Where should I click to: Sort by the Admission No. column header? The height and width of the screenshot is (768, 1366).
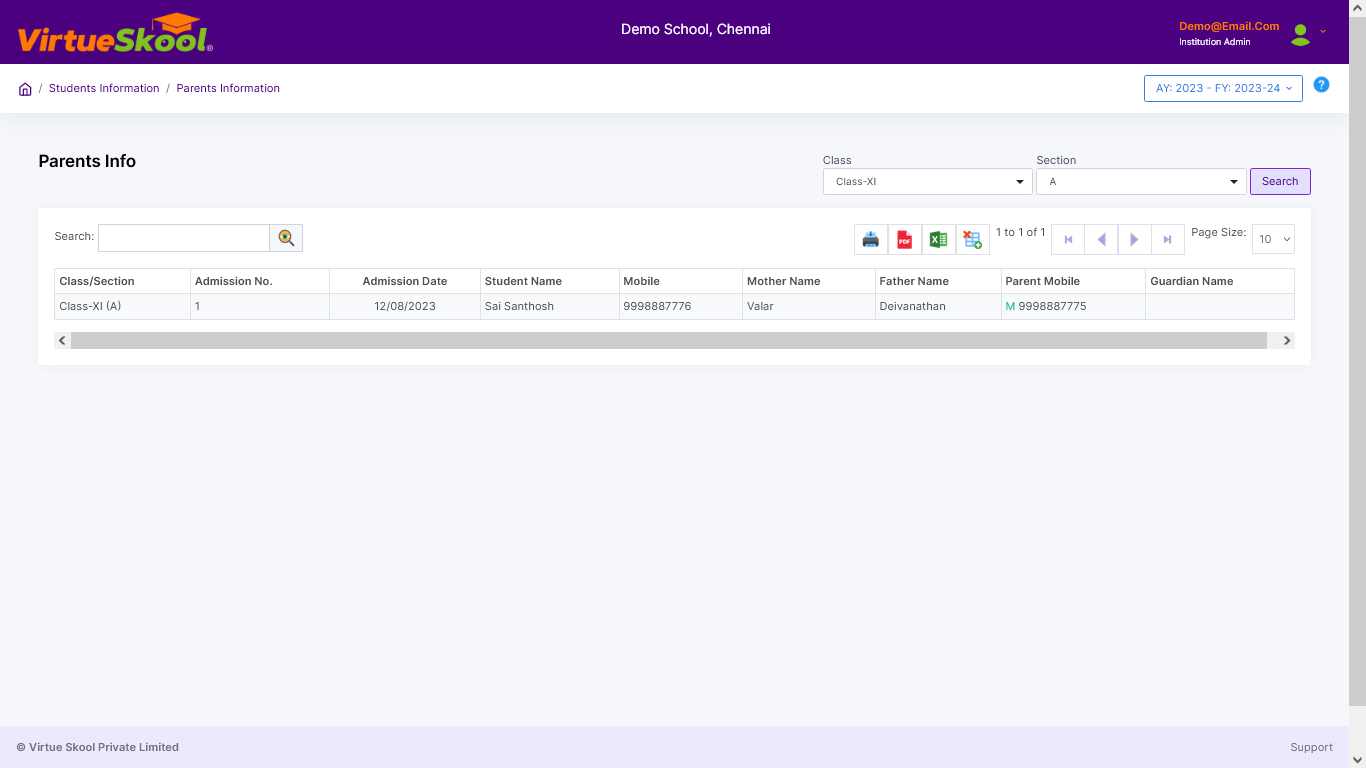pyautogui.click(x=260, y=281)
